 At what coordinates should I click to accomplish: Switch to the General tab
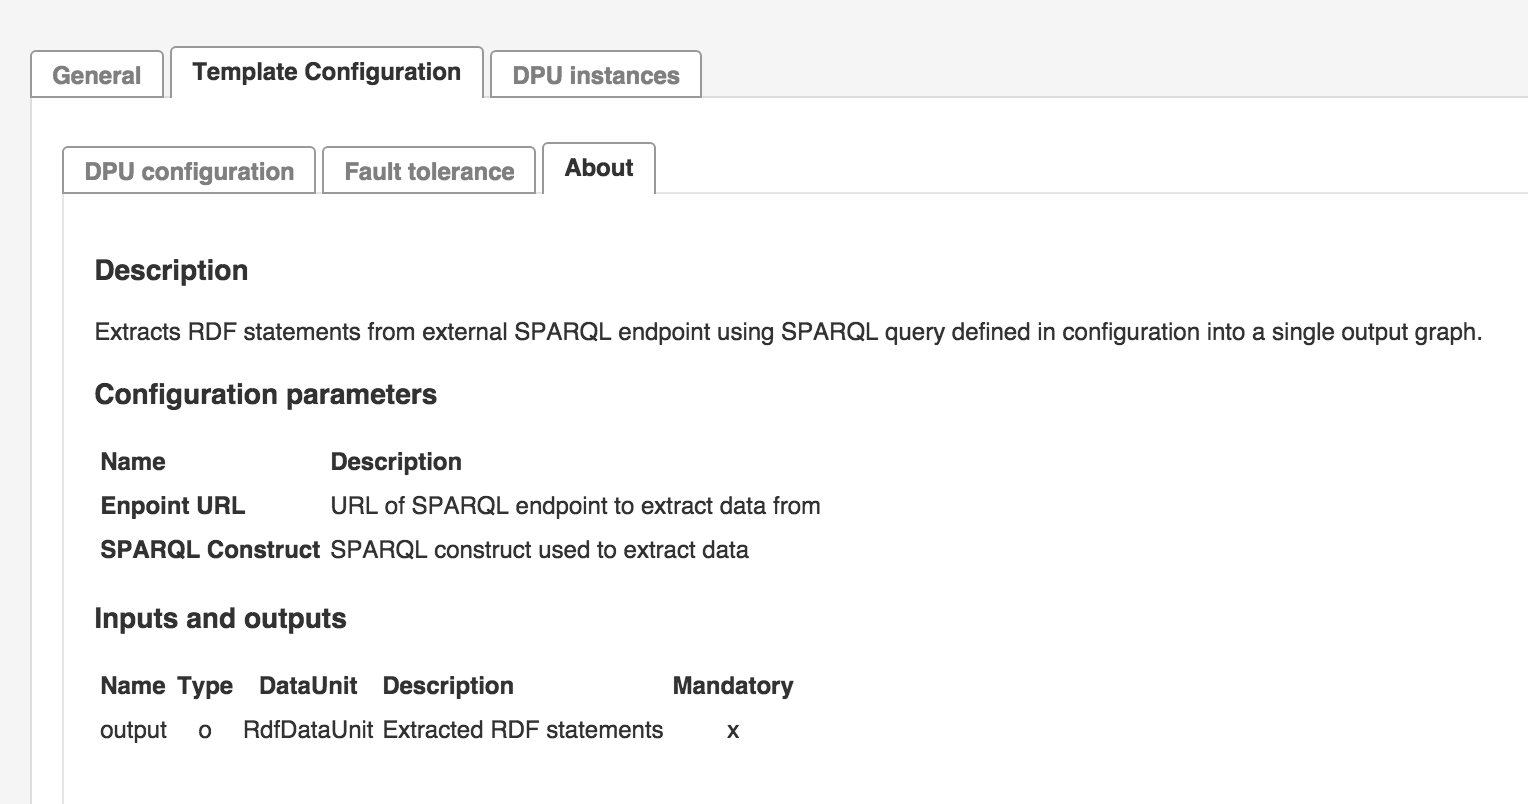[x=96, y=75]
